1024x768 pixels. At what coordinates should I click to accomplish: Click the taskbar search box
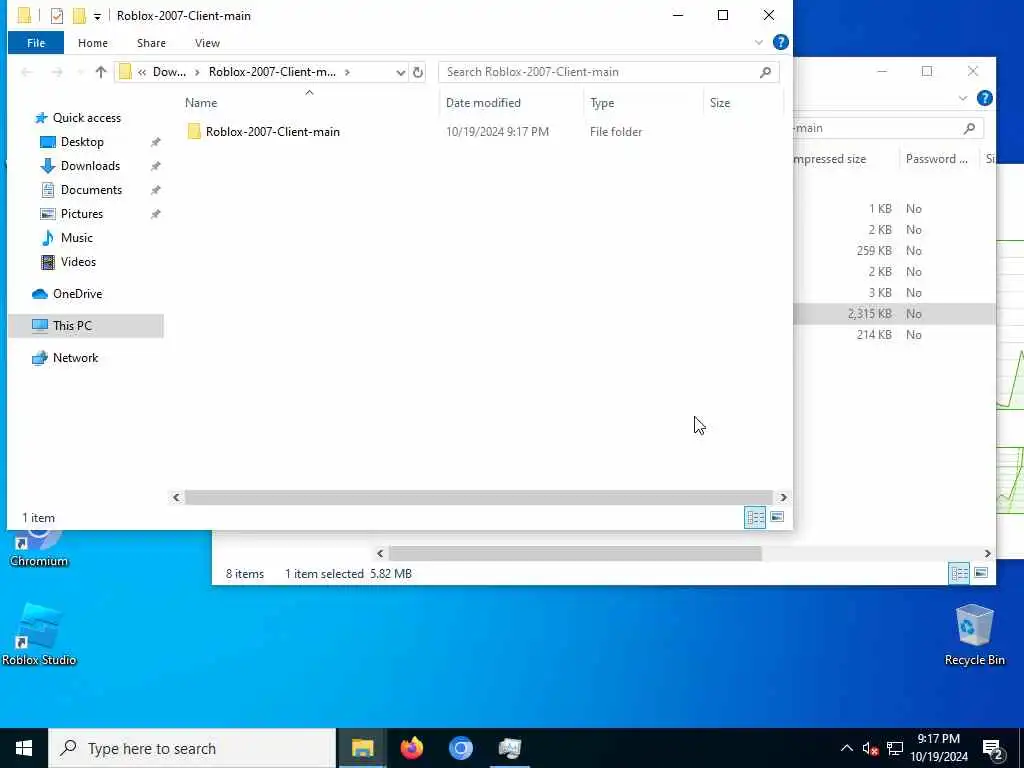pyautogui.click(x=192, y=748)
